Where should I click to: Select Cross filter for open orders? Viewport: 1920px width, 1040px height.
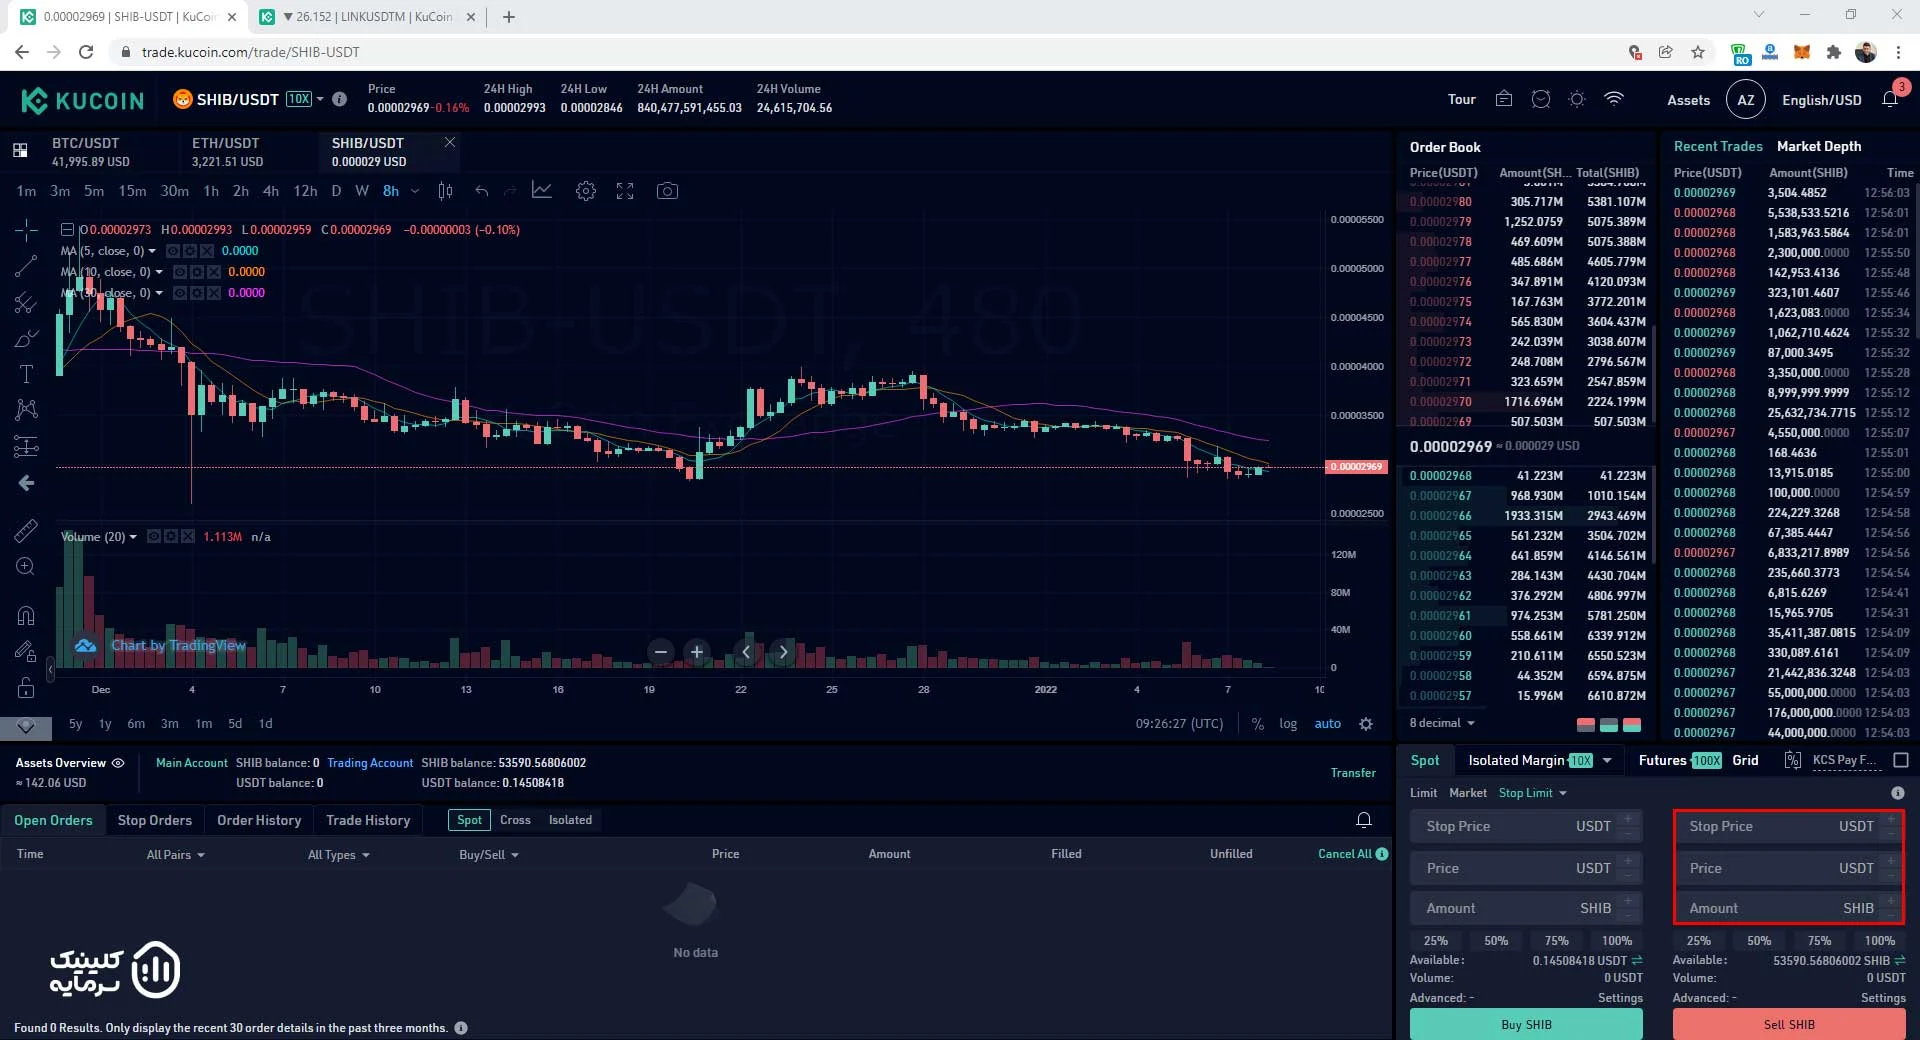click(515, 820)
